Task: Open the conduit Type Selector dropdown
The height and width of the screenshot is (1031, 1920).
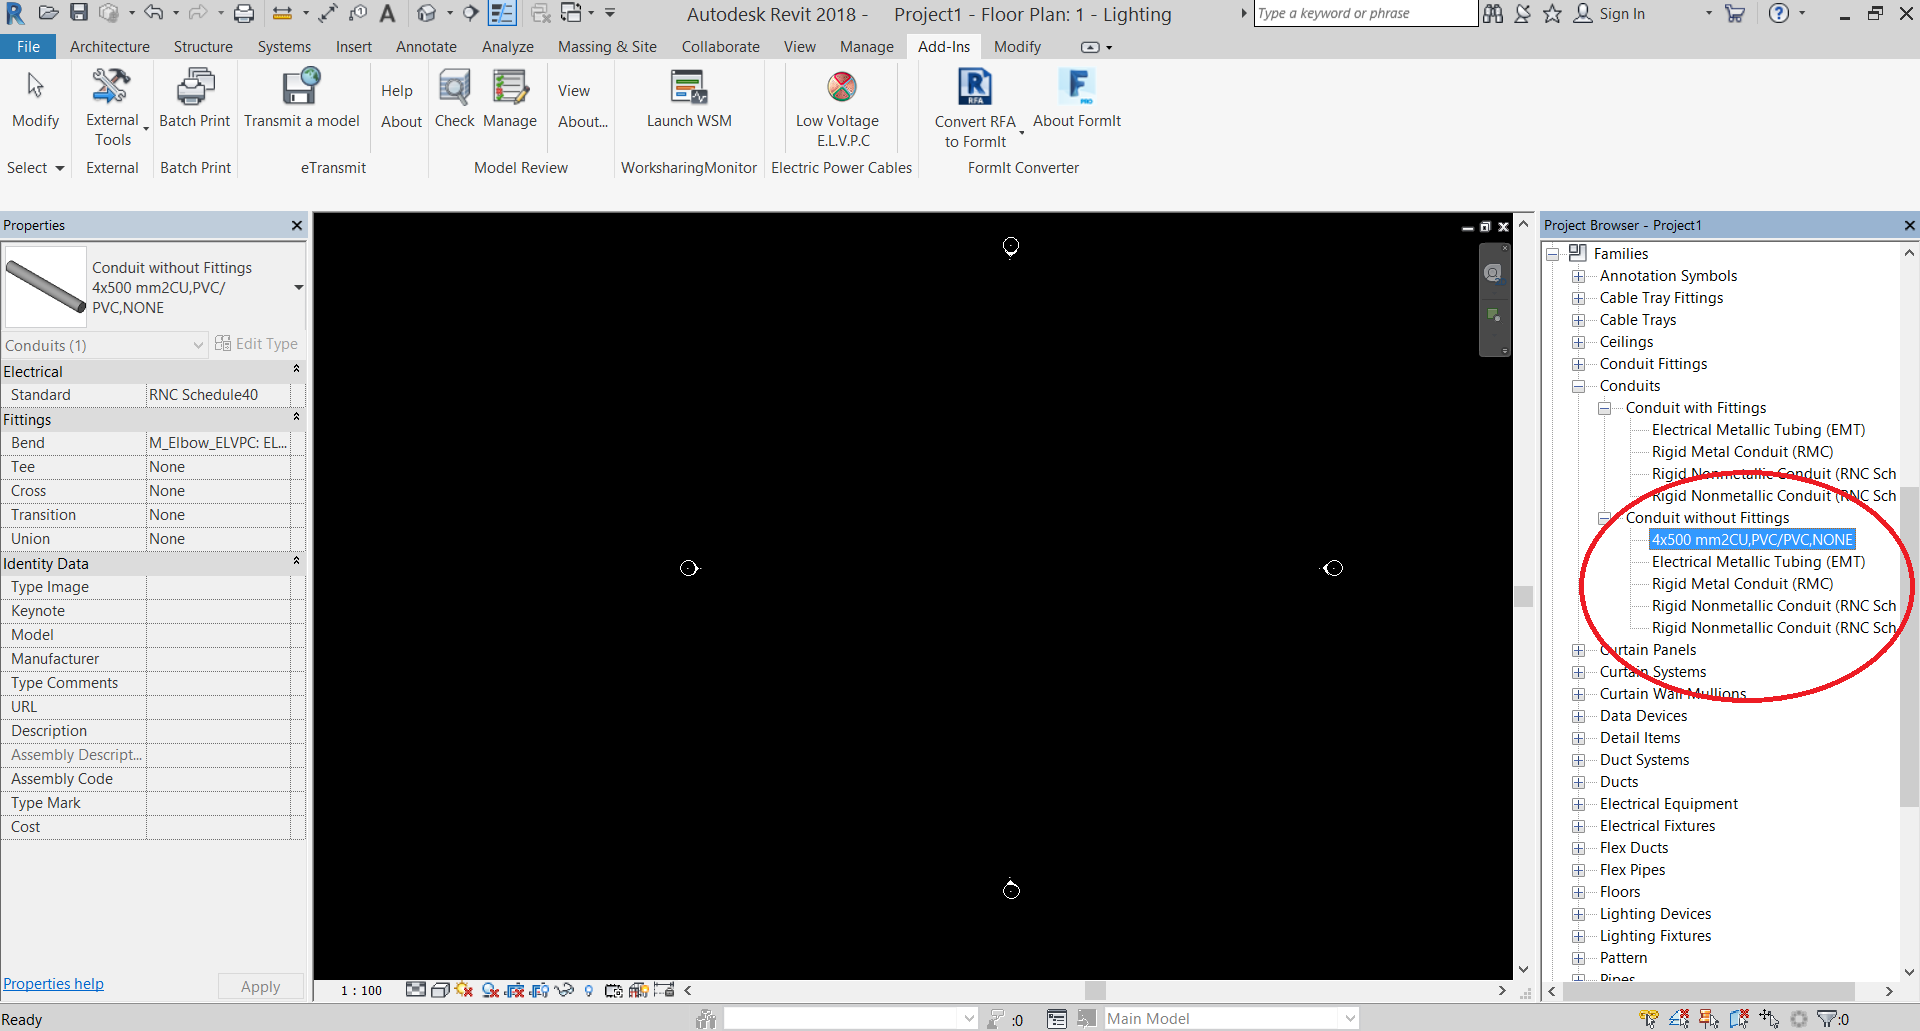Action: click(298, 288)
